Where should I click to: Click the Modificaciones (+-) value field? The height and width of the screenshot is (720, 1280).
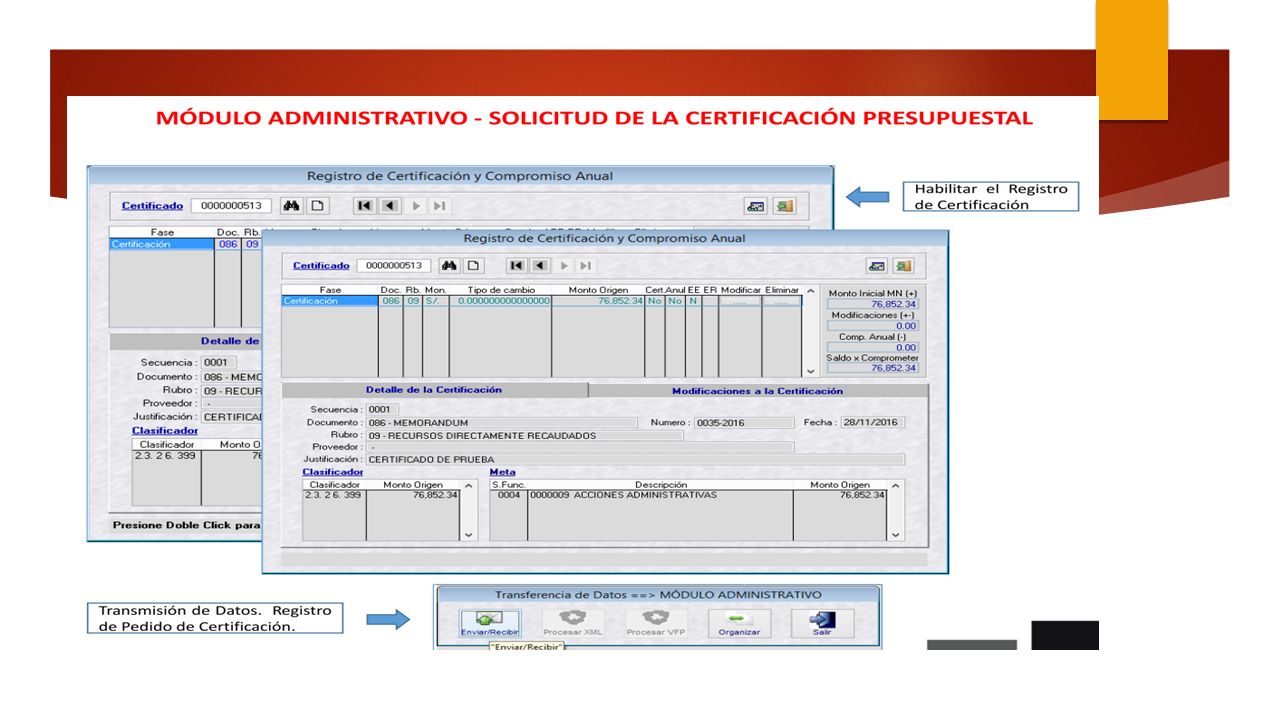tap(873, 325)
